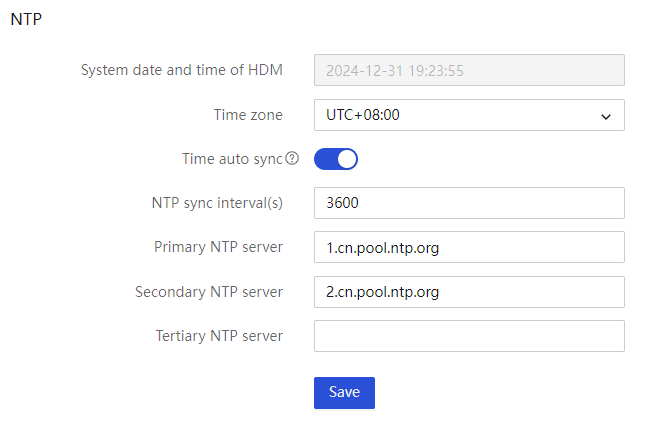Click the help icon beside Time auto sync

292,159
